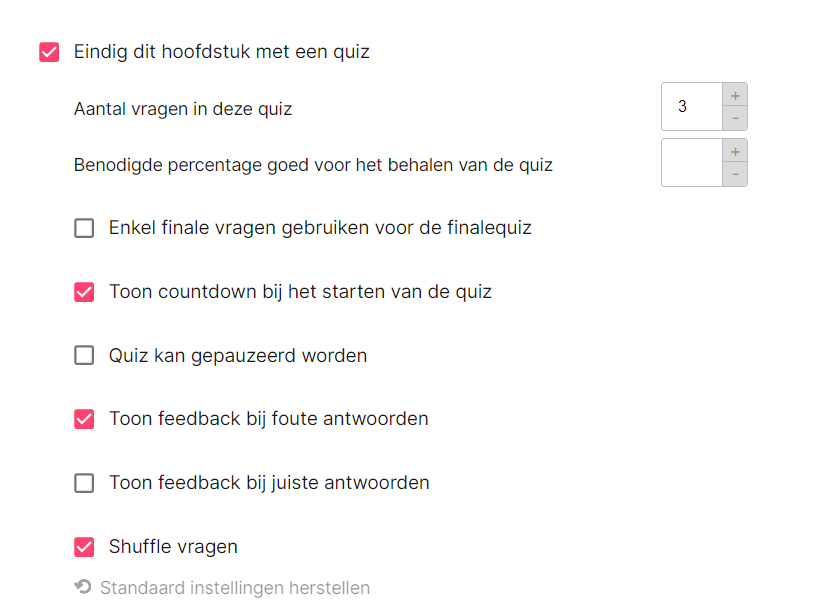Check 'Toon feedback bij juiste antwoorden' box
826x615 pixels.
pos(84,483)
